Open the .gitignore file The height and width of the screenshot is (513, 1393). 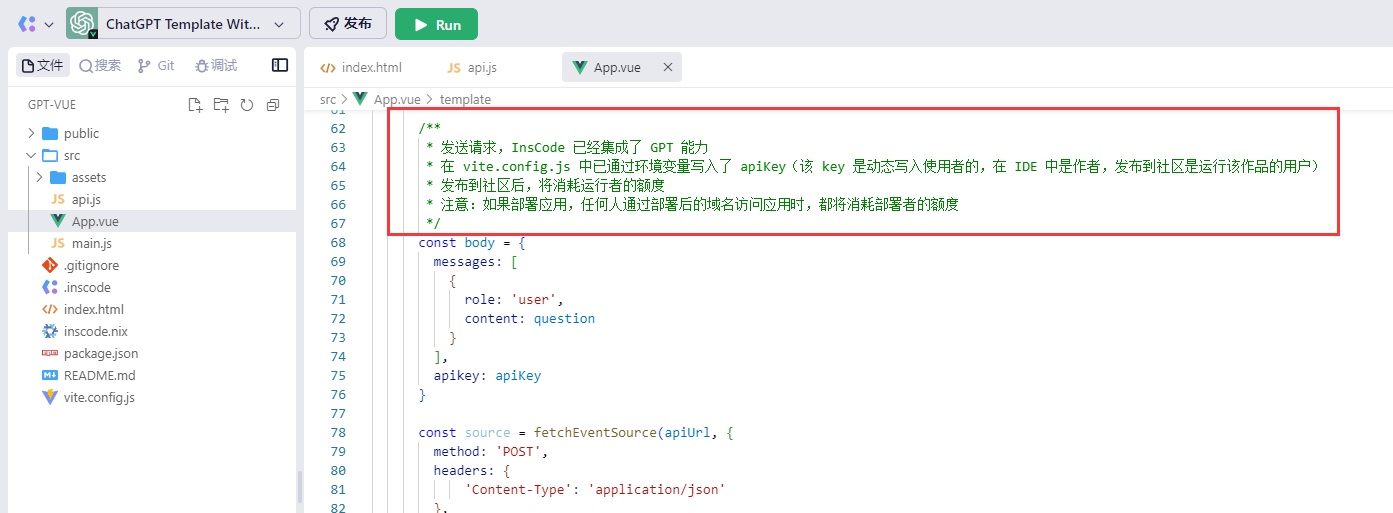[x=152, y=265]
